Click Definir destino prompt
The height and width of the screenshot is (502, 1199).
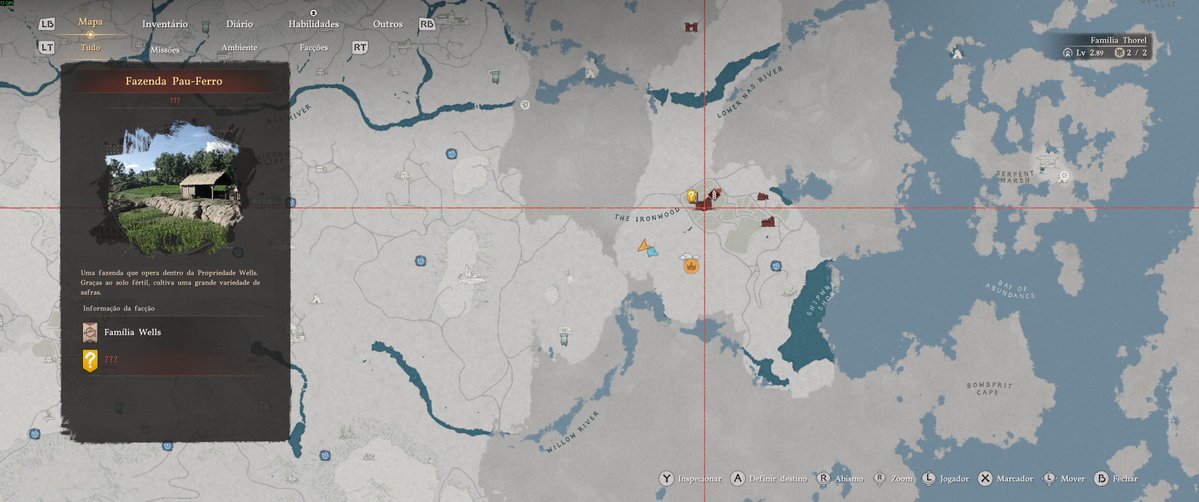point(778,479)
